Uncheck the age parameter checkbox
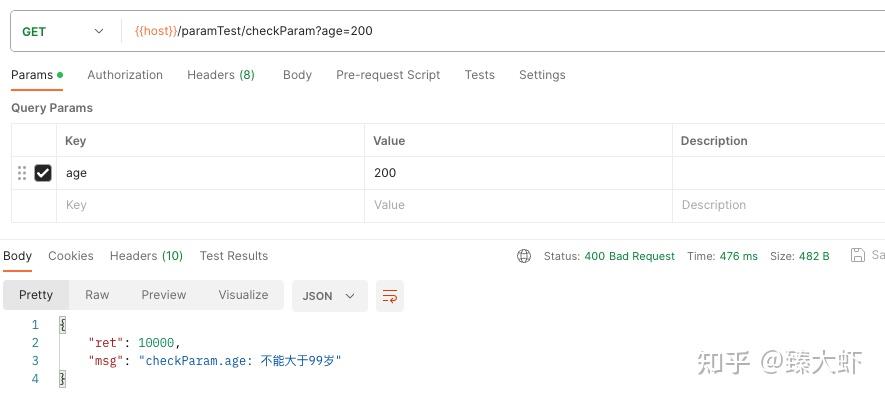 click(x=43, y=173)
